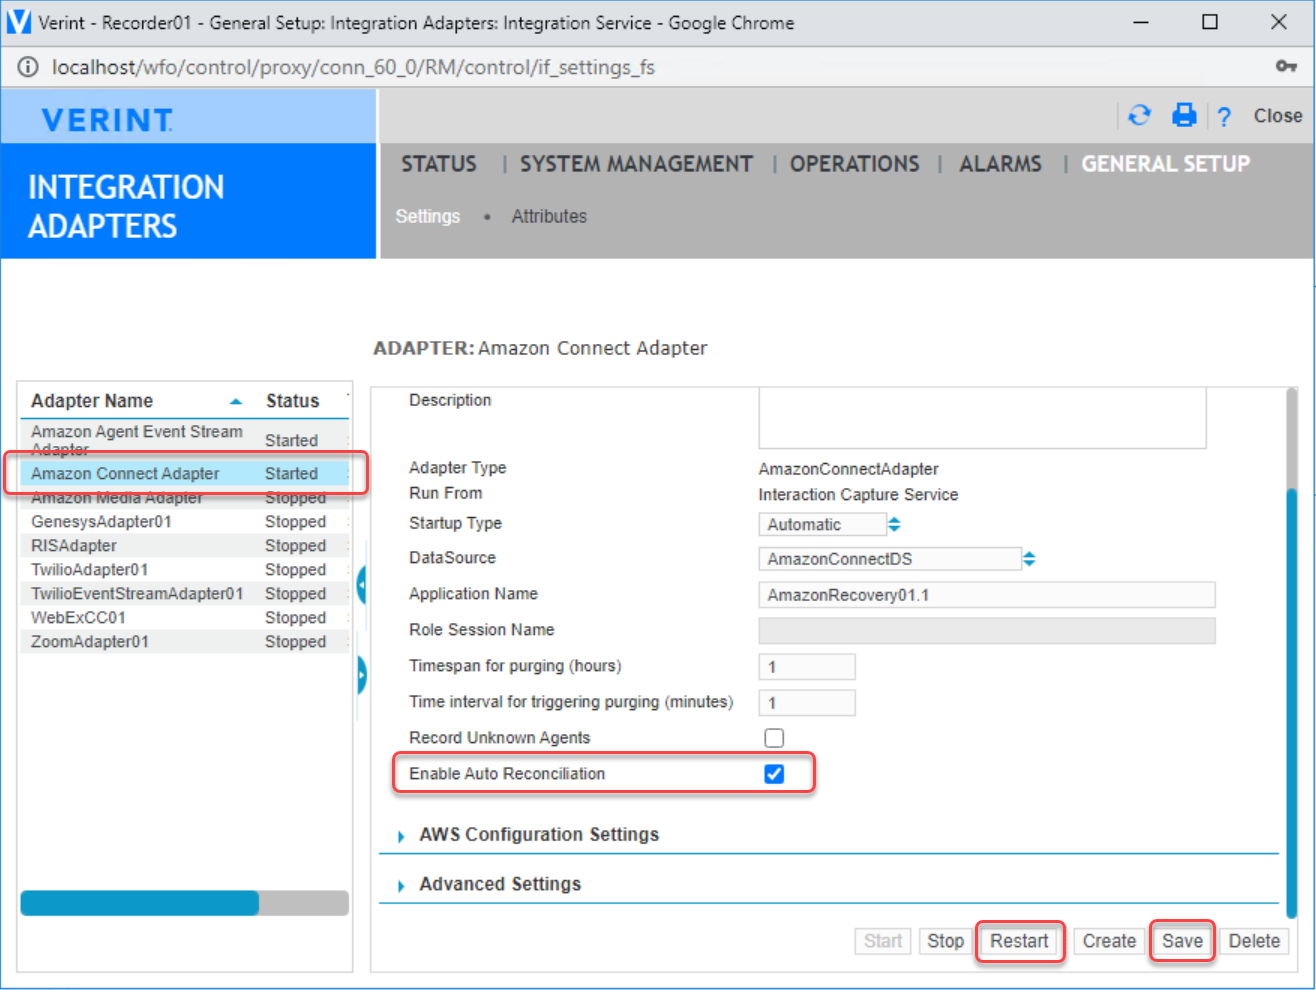
Task: Click the site information icon in address bar
Action: tap(28, 67)
